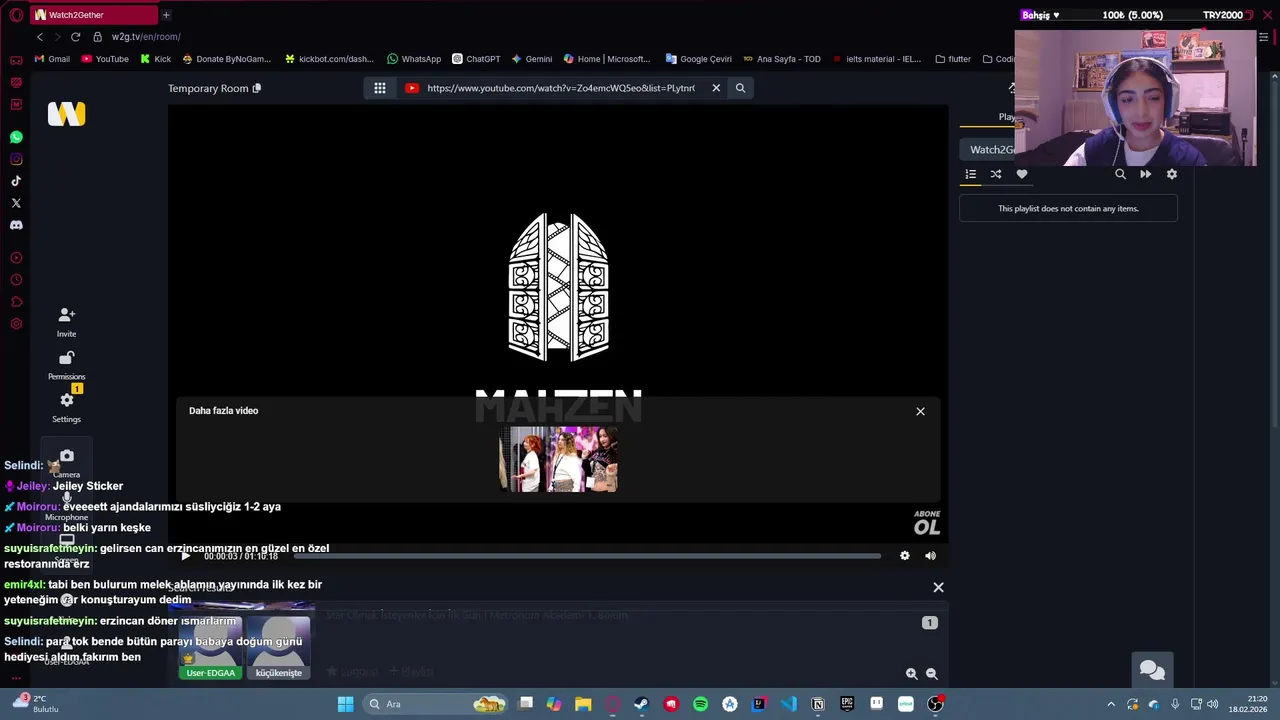1280x720 pixels.
Task: Zoom out the user avatars
Action: click(932, 674)
